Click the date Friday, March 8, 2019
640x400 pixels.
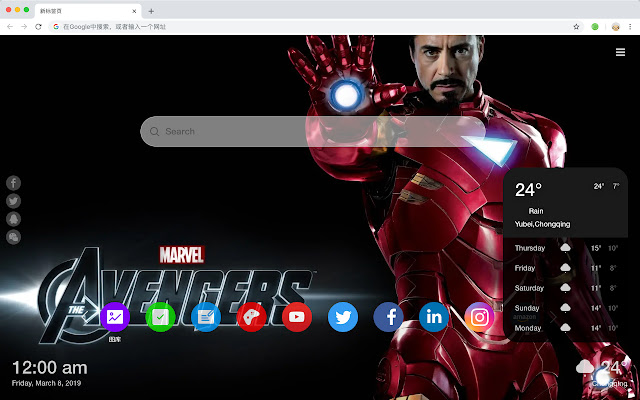pyautogui.click(x=47, y=383)
